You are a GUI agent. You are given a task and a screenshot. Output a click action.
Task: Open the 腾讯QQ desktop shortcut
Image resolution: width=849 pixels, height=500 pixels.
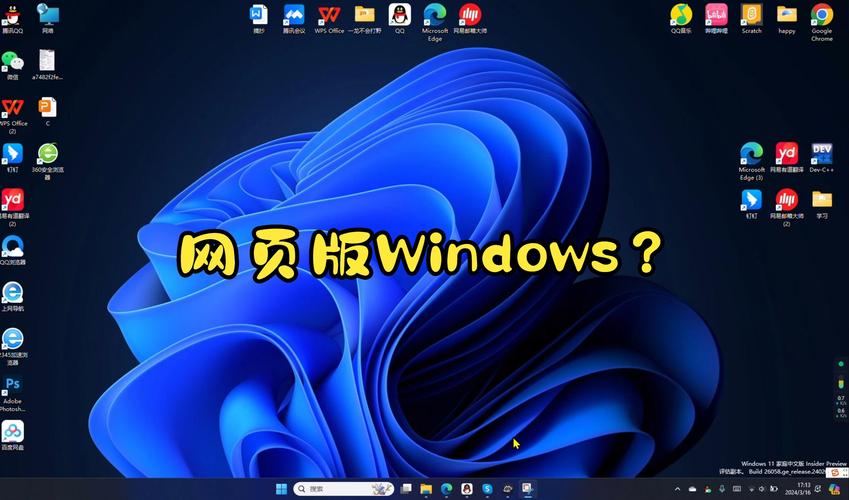[x=12, y=19]
